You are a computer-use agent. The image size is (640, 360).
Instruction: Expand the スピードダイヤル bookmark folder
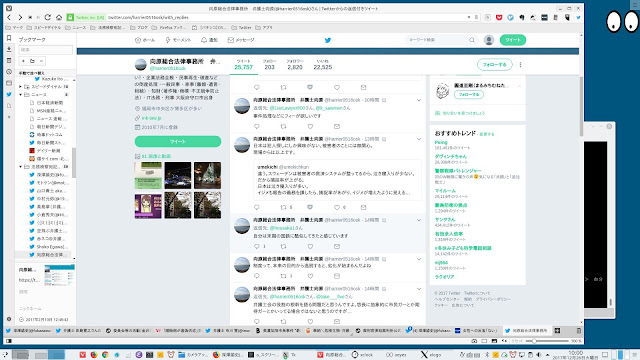coord(20,87)
